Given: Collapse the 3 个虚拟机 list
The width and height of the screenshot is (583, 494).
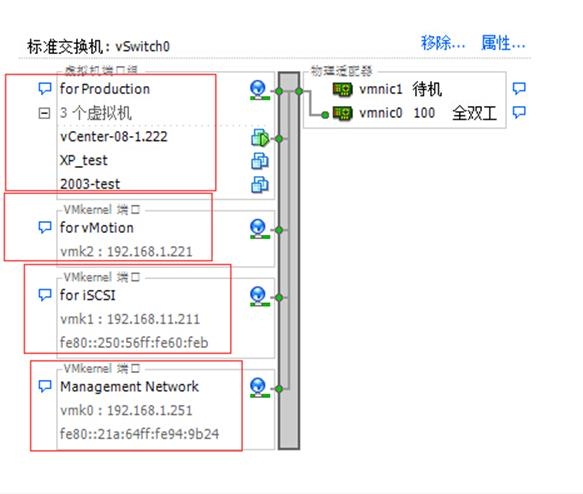Looking at the screenshot, I should click(x=44, y=113).
